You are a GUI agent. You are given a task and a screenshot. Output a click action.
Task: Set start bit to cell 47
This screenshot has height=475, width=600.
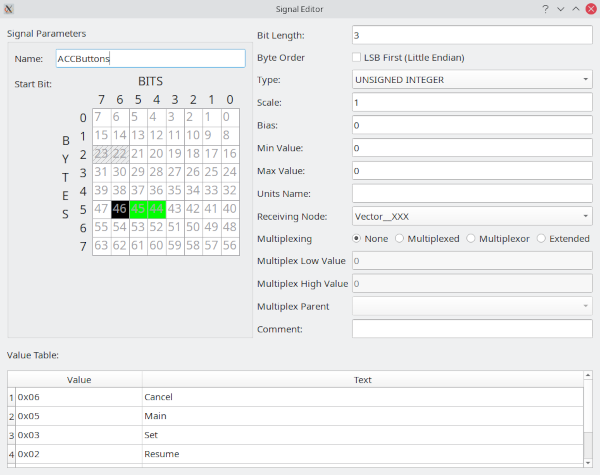pos(101,209)
